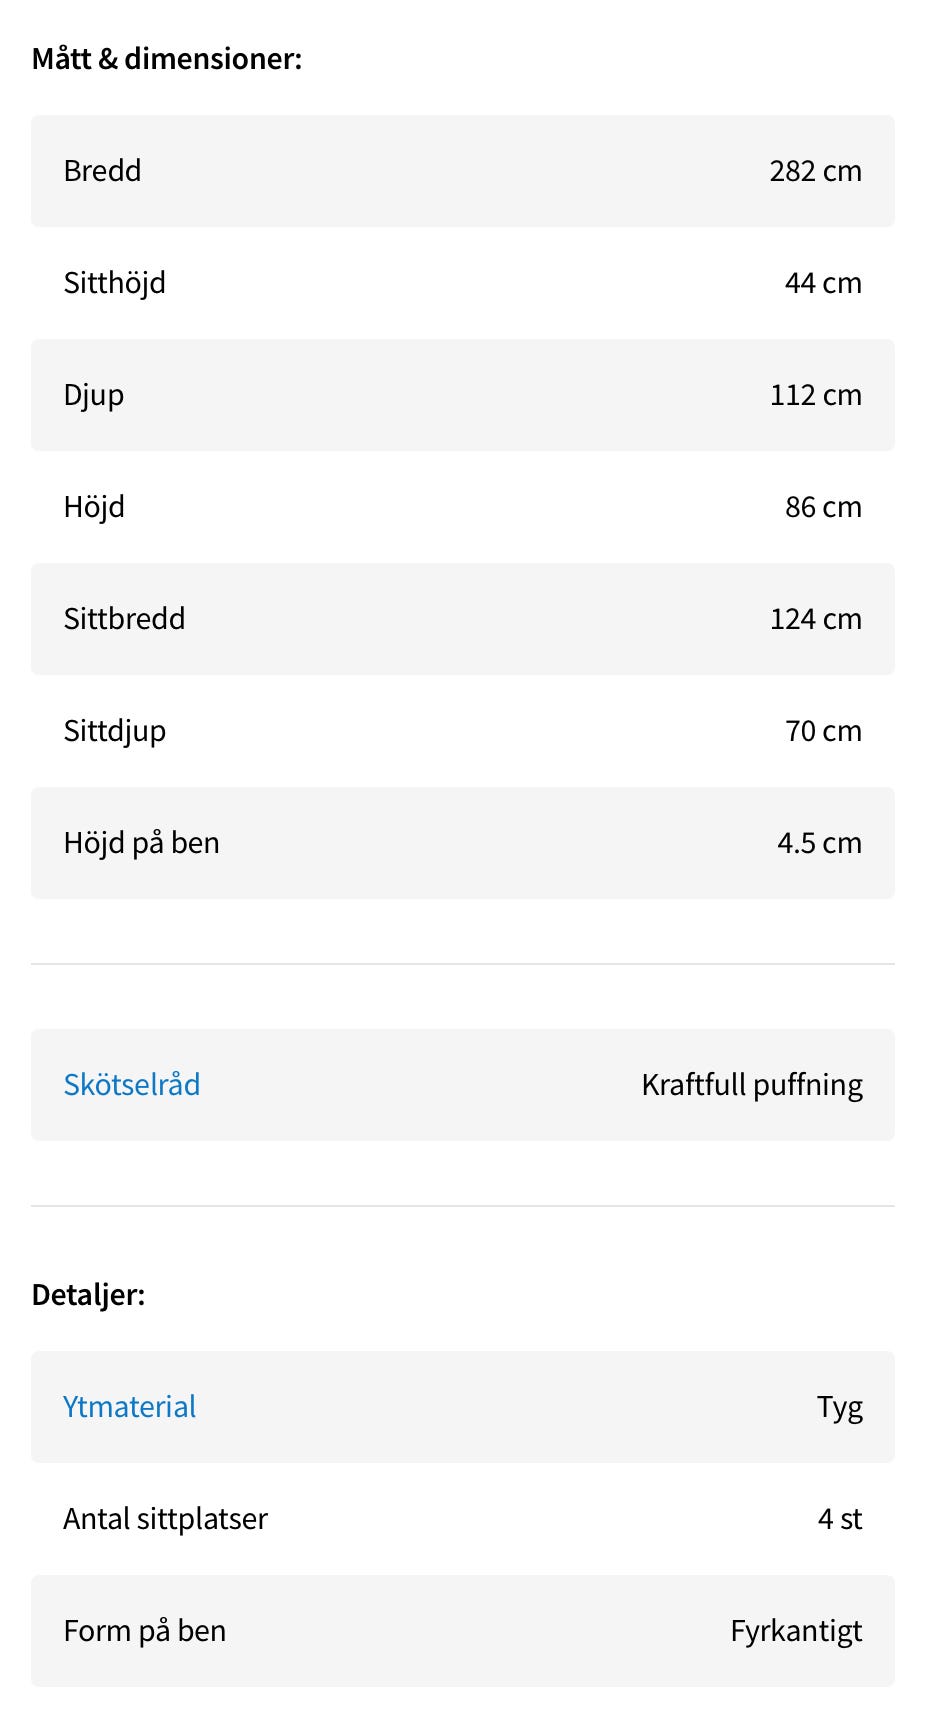Screen dimensions: 943x1714
Task: Click the 'Fyrkantigt' value
Action: tap(796, 1631)
